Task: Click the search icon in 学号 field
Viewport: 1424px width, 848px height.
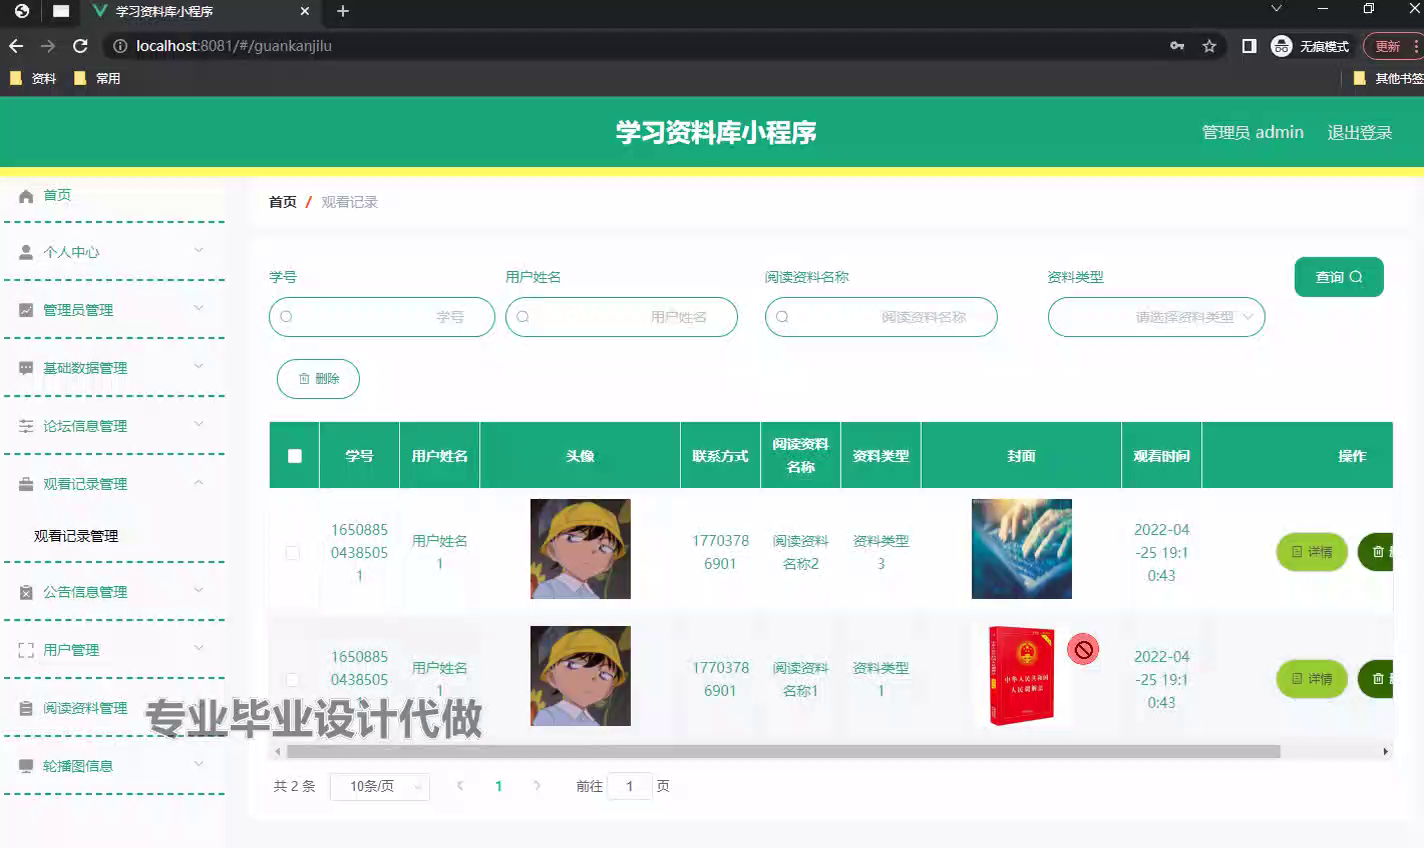Action: (x=286, y=317)
